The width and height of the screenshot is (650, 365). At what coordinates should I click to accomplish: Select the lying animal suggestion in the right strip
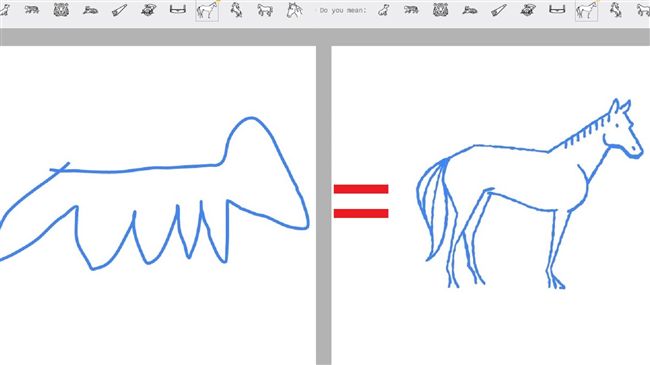(x=469, y=10)
